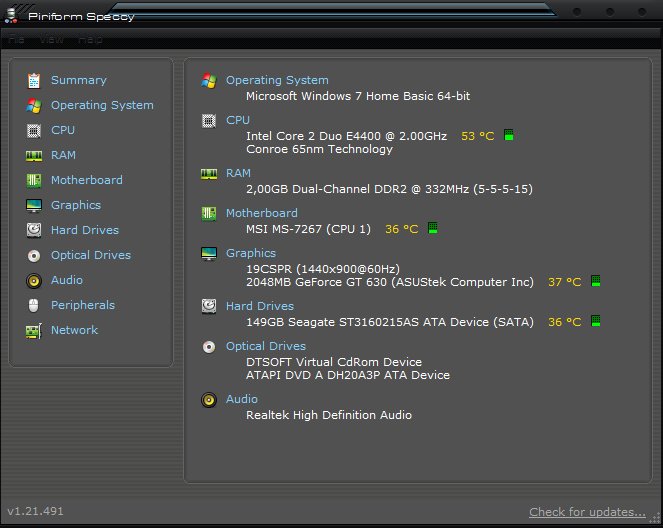The width and height of the screenshot is (663, 528).
Task: Open the Hard Drives section heading
Action: pos(260,306)
